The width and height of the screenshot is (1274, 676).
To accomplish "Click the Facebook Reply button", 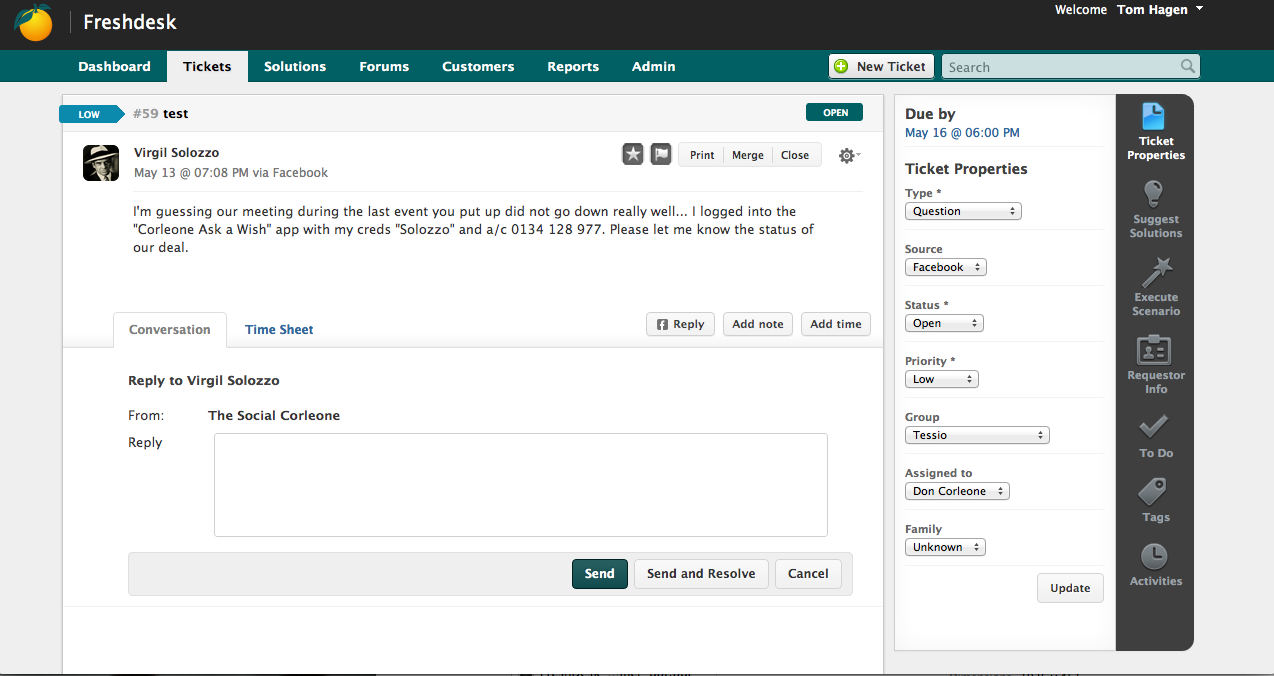I will [680, 324].
